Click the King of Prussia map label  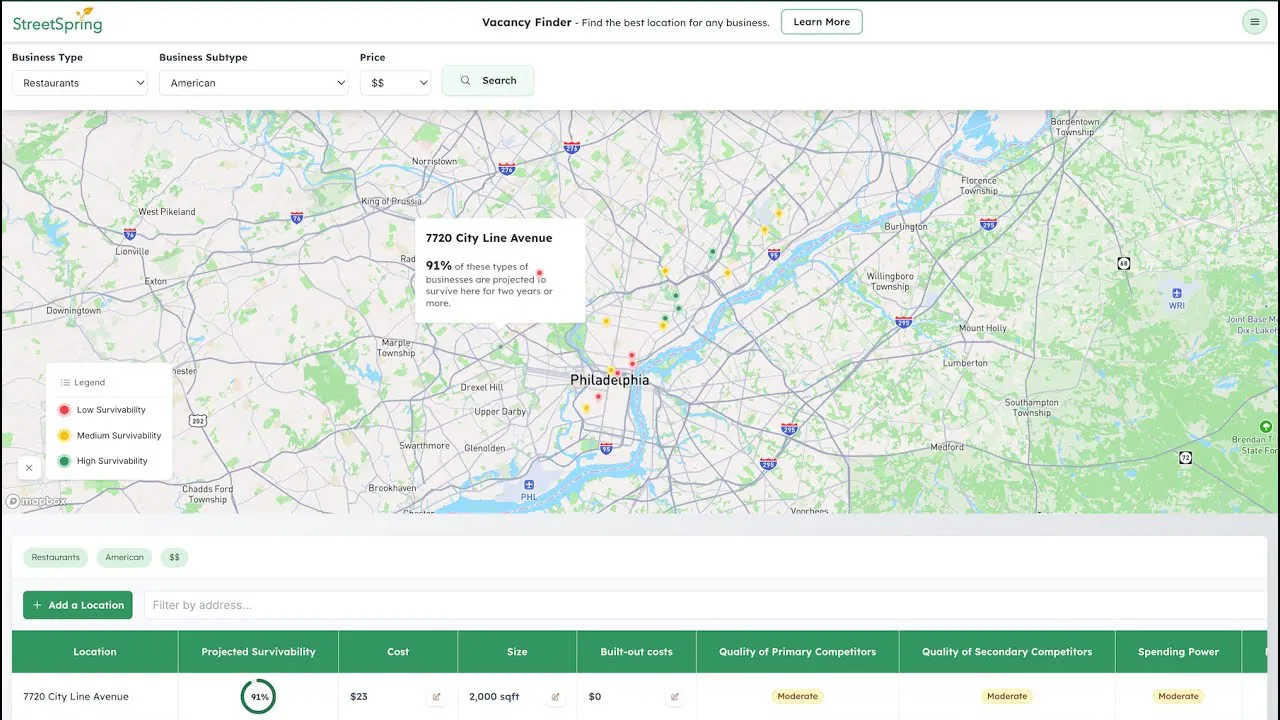point(390,202)
